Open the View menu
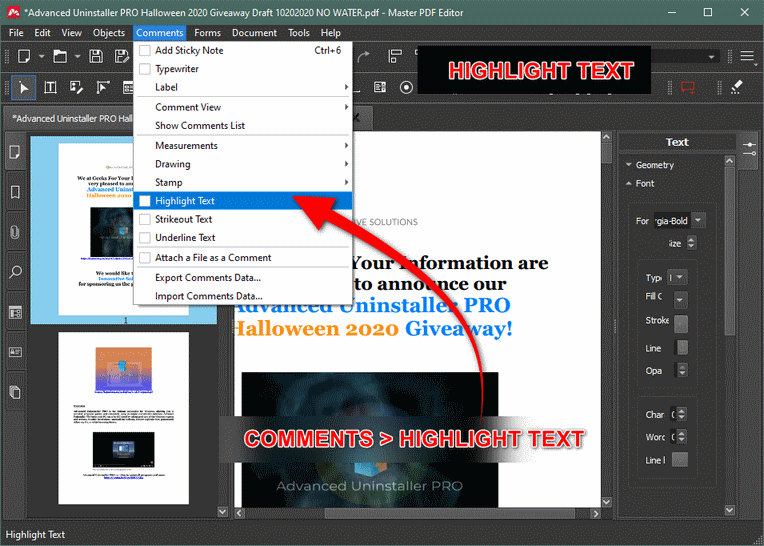The width and height of the screenshot is (764, 546). point(71,33)
